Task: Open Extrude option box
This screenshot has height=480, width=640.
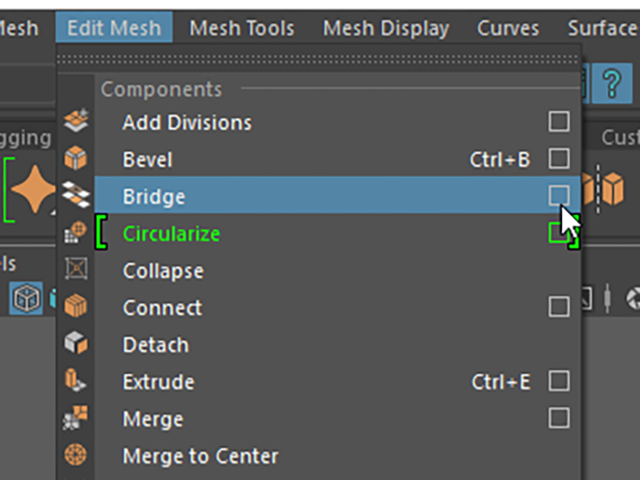Action: pos(559,381)
